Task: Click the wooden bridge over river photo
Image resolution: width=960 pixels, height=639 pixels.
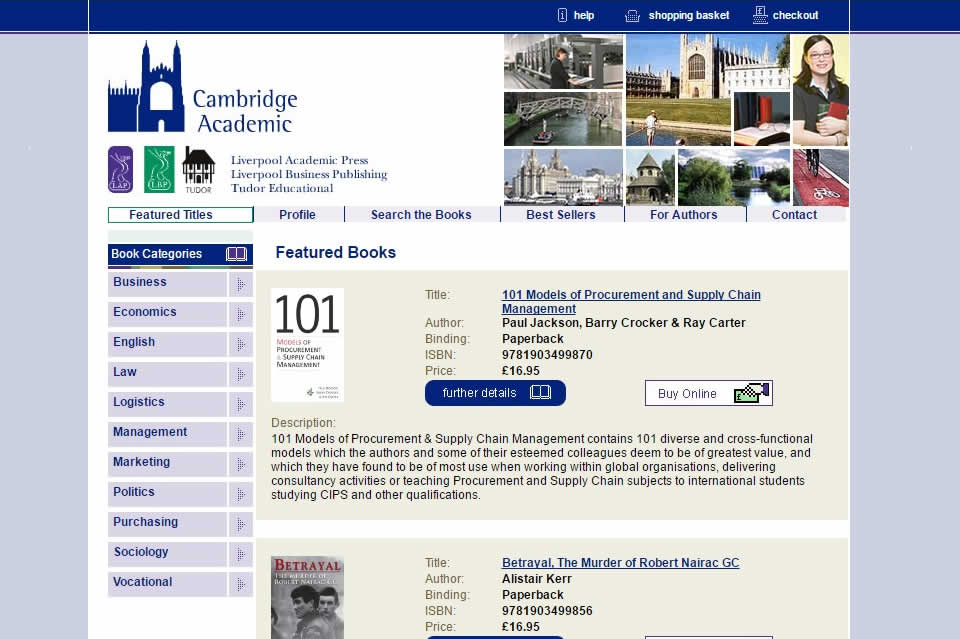Action: coord(563,119)
